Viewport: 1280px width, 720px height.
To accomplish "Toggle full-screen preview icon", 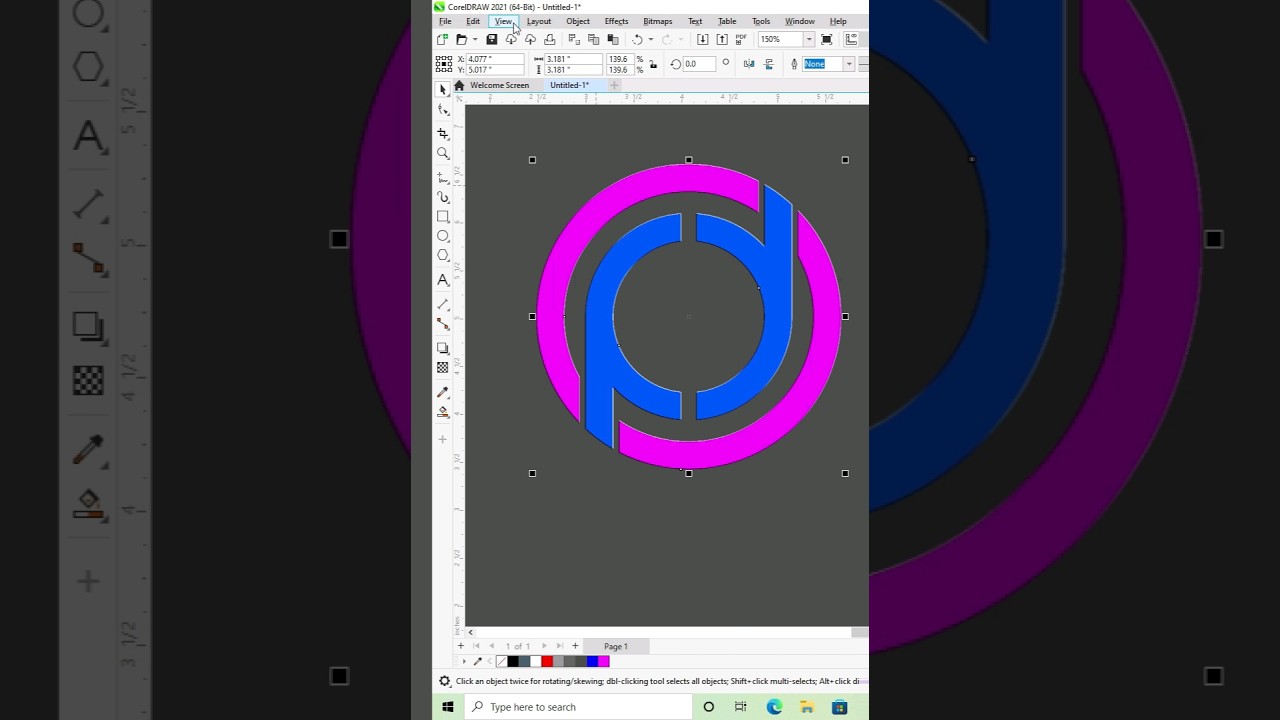I will (827, 39).
